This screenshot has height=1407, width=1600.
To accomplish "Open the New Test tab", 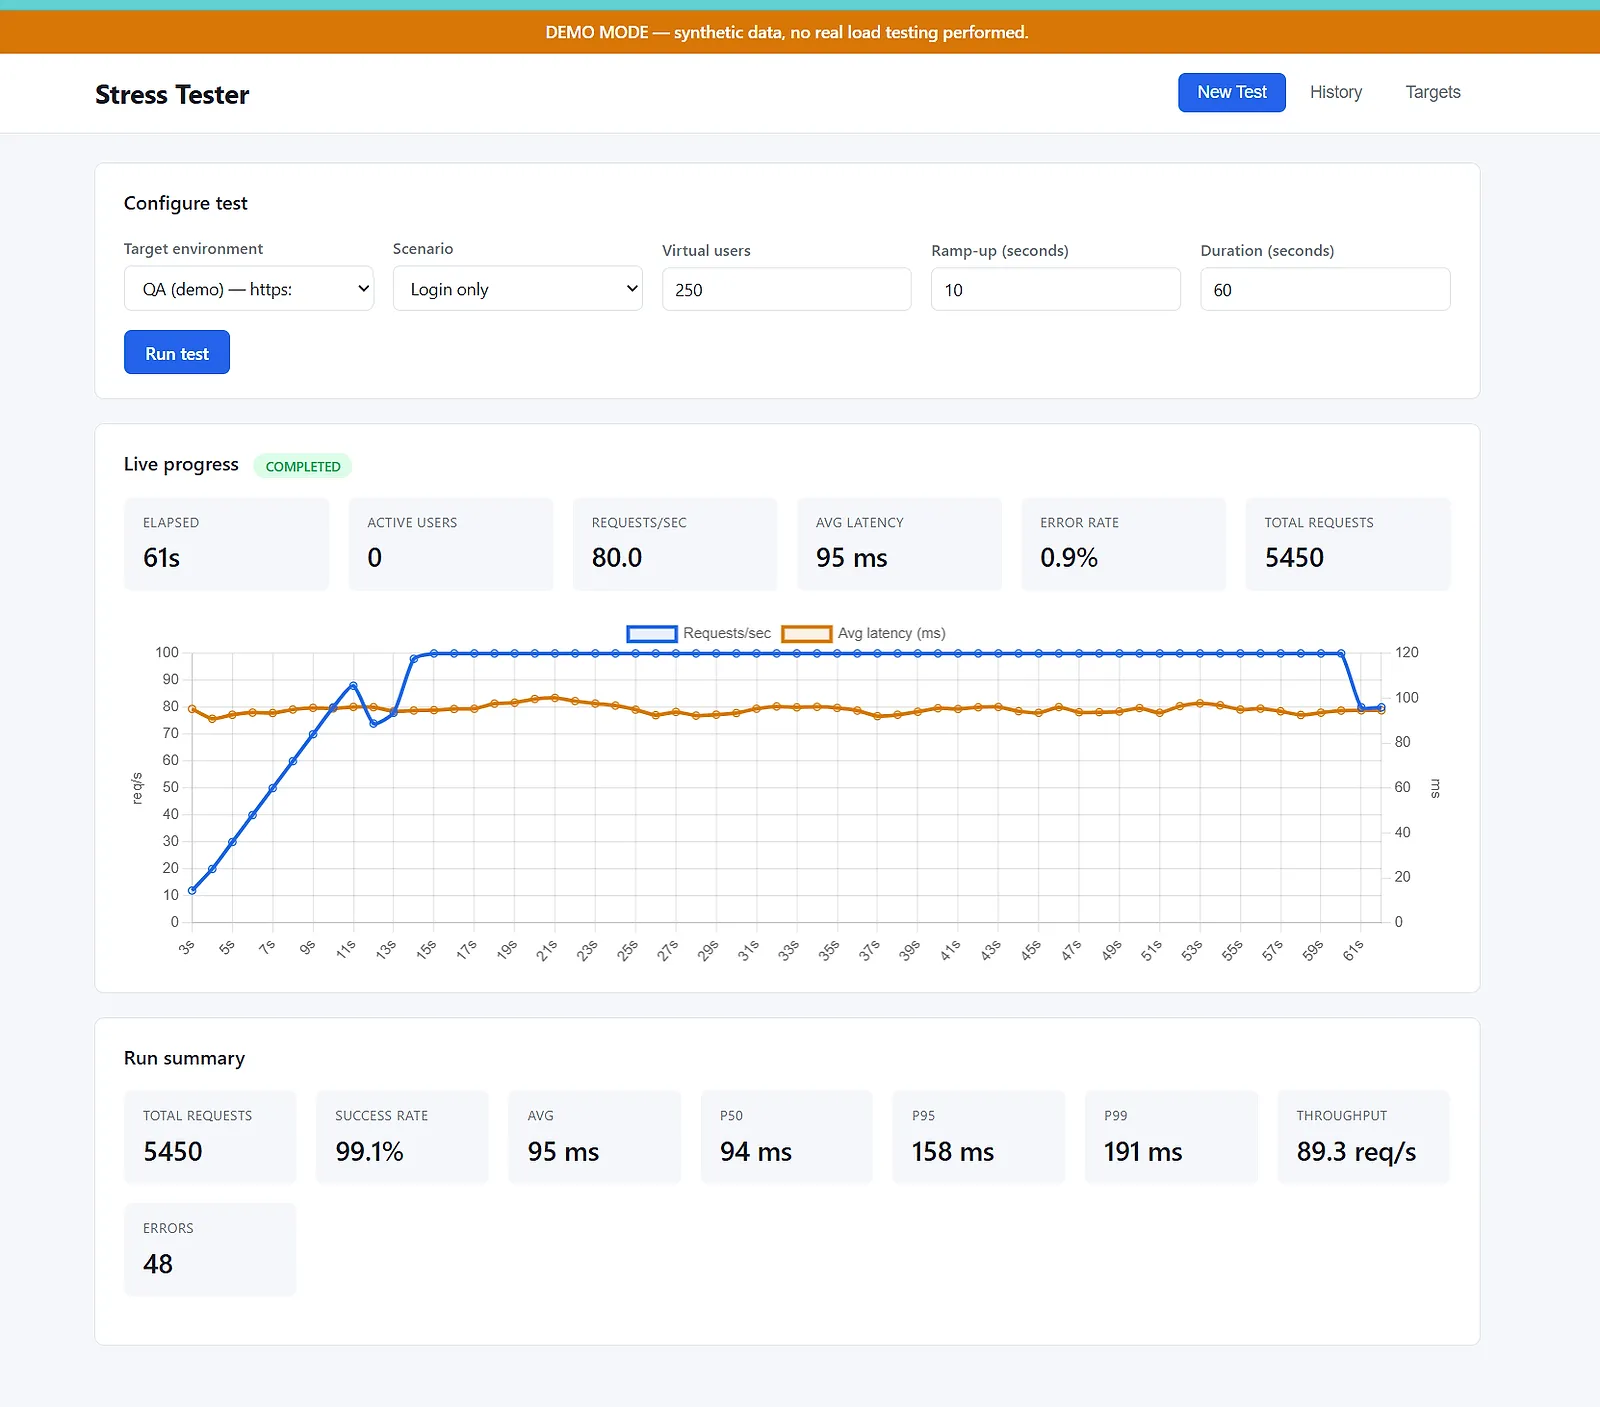I will [1231, 92].
